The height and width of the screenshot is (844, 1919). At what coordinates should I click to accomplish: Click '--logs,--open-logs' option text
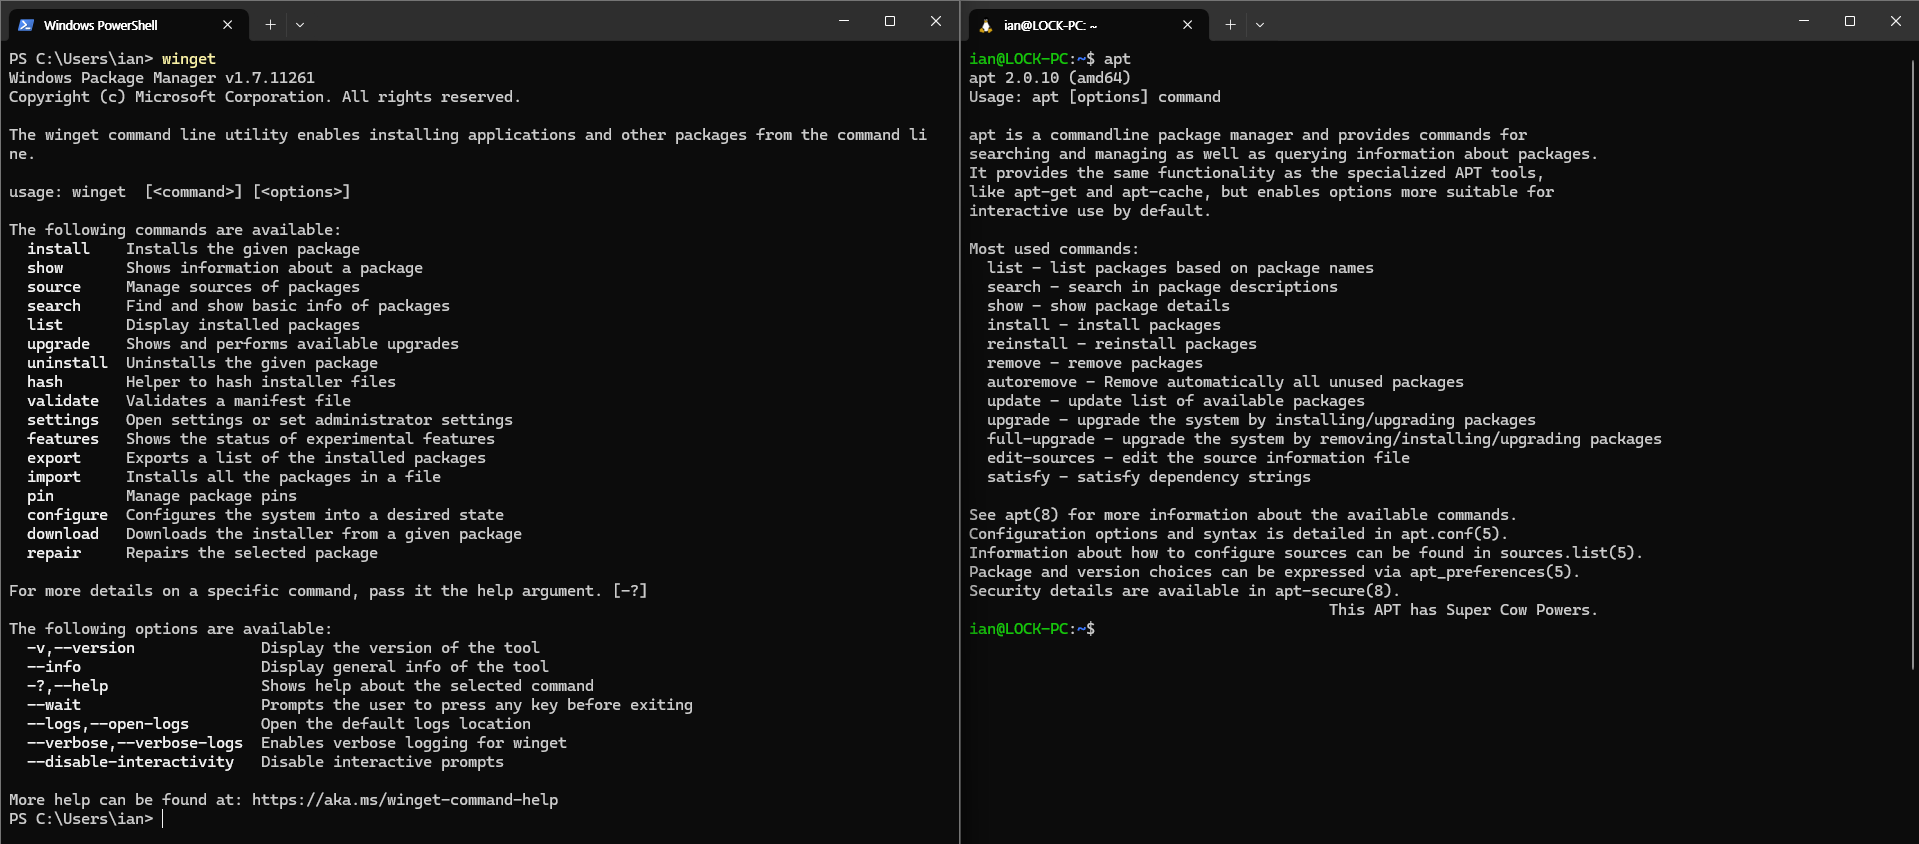point(108,724)
